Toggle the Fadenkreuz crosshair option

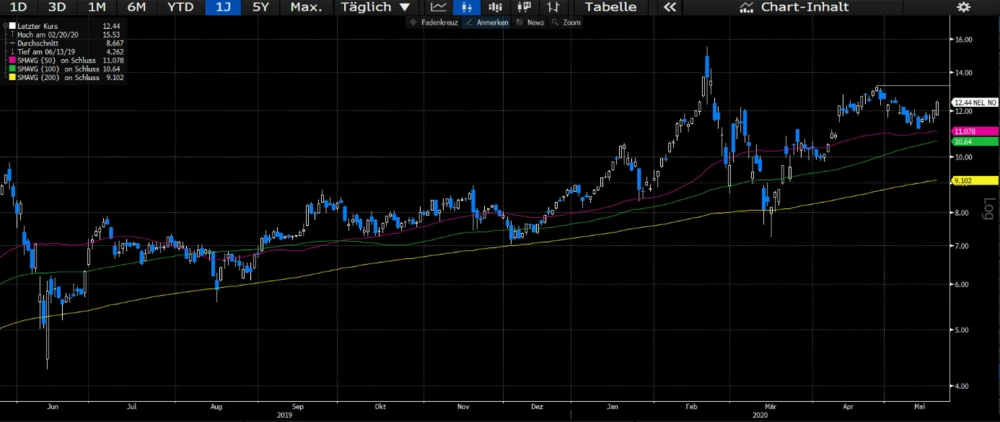point(433,21)
